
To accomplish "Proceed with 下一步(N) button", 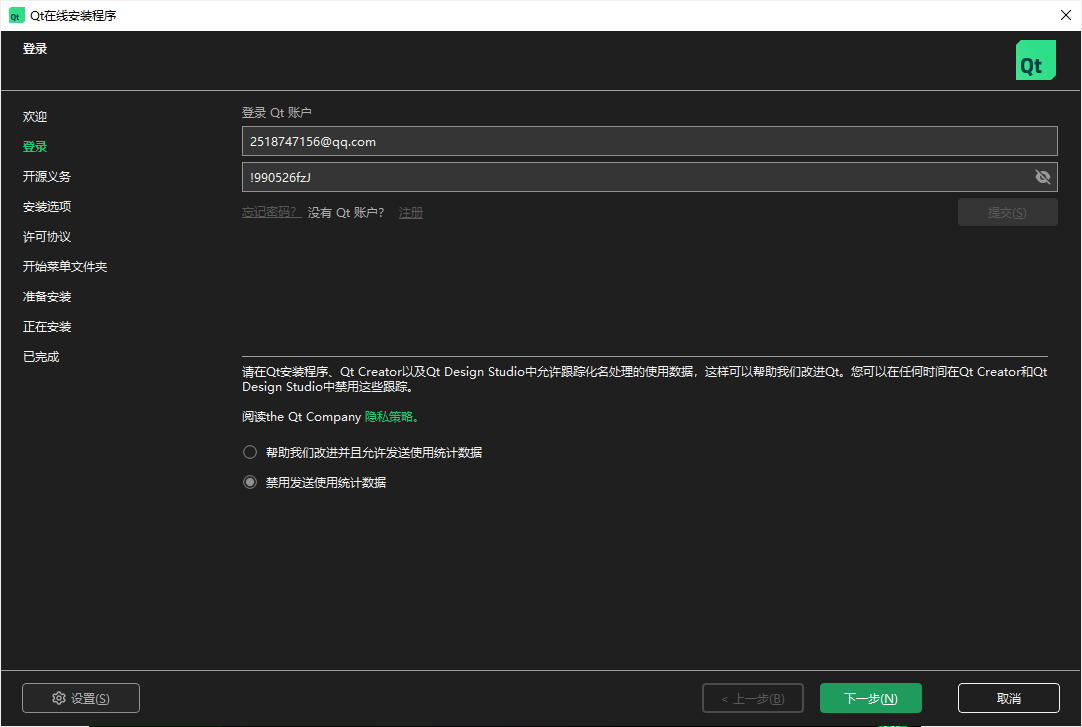I will [x=870, y=698].
